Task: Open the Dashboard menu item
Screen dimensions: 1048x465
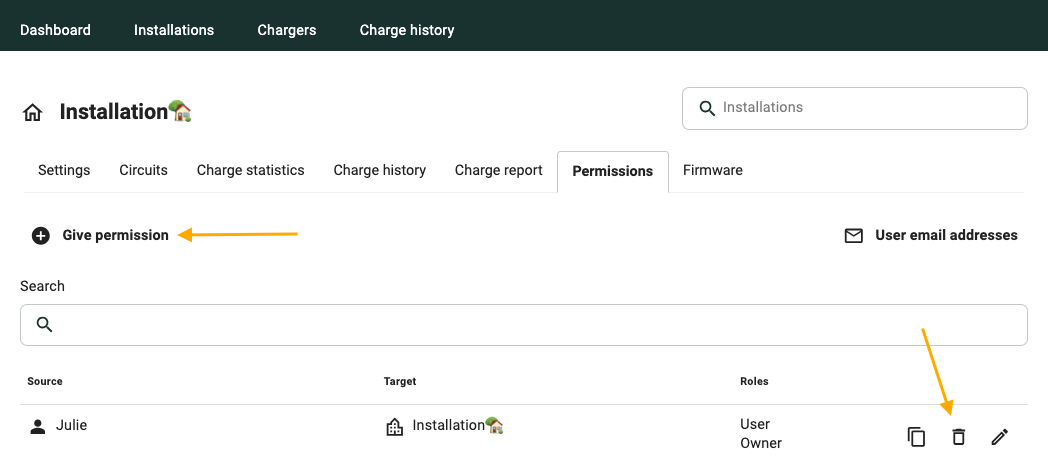Action: 55,30
